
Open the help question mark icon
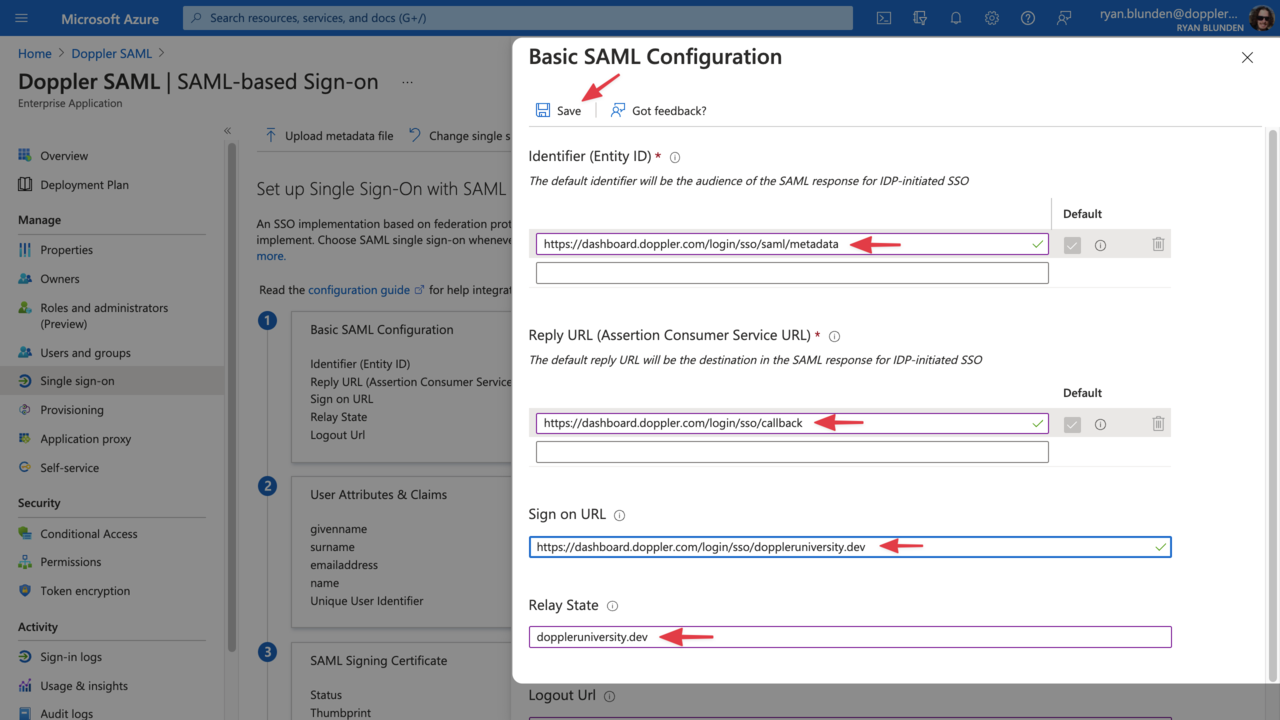tap(1028, 18)
